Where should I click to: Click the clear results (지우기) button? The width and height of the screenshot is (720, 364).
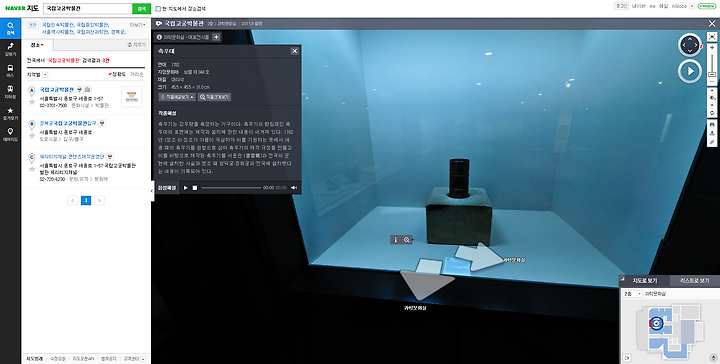click(137, 45)
